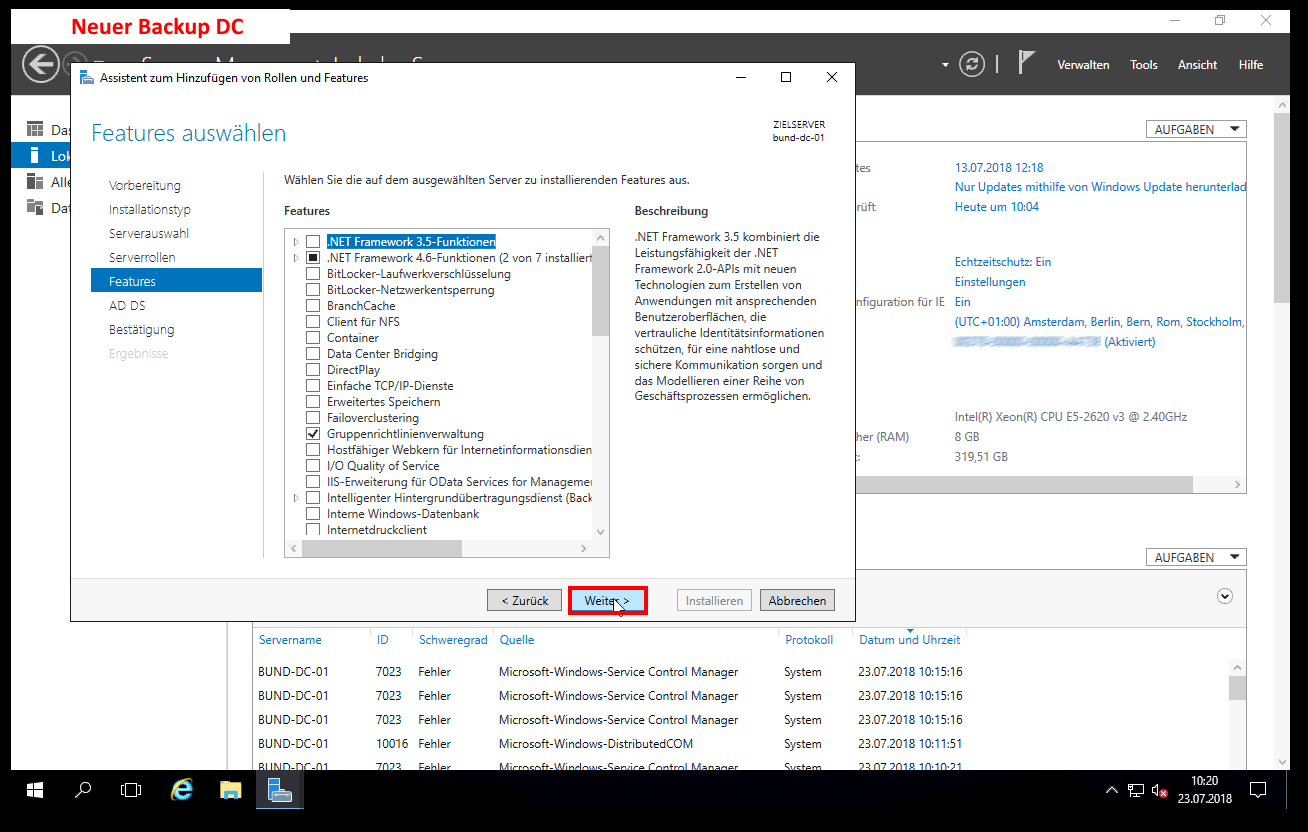The image size is (1308, 832).
Task: Open the notifications flag icon
Action: (1026, 63)
